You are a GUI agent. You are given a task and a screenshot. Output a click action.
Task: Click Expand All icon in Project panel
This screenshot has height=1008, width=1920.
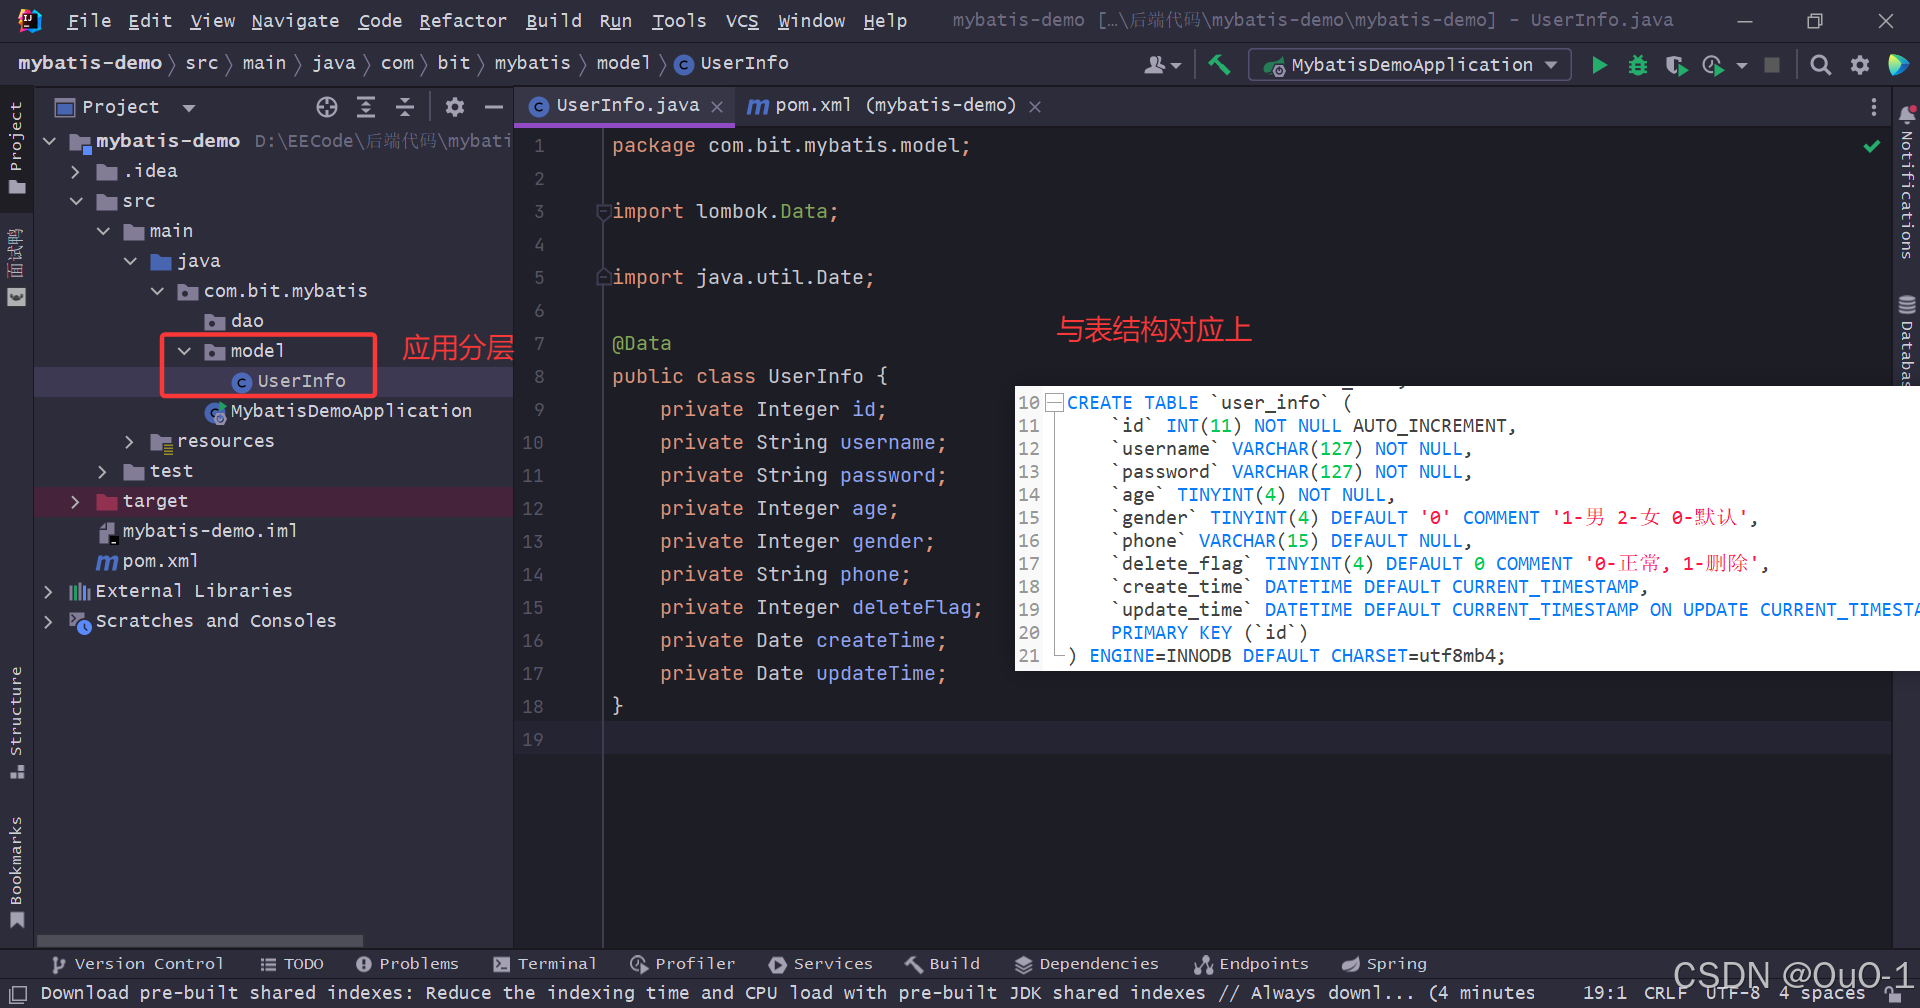[366, 107]
